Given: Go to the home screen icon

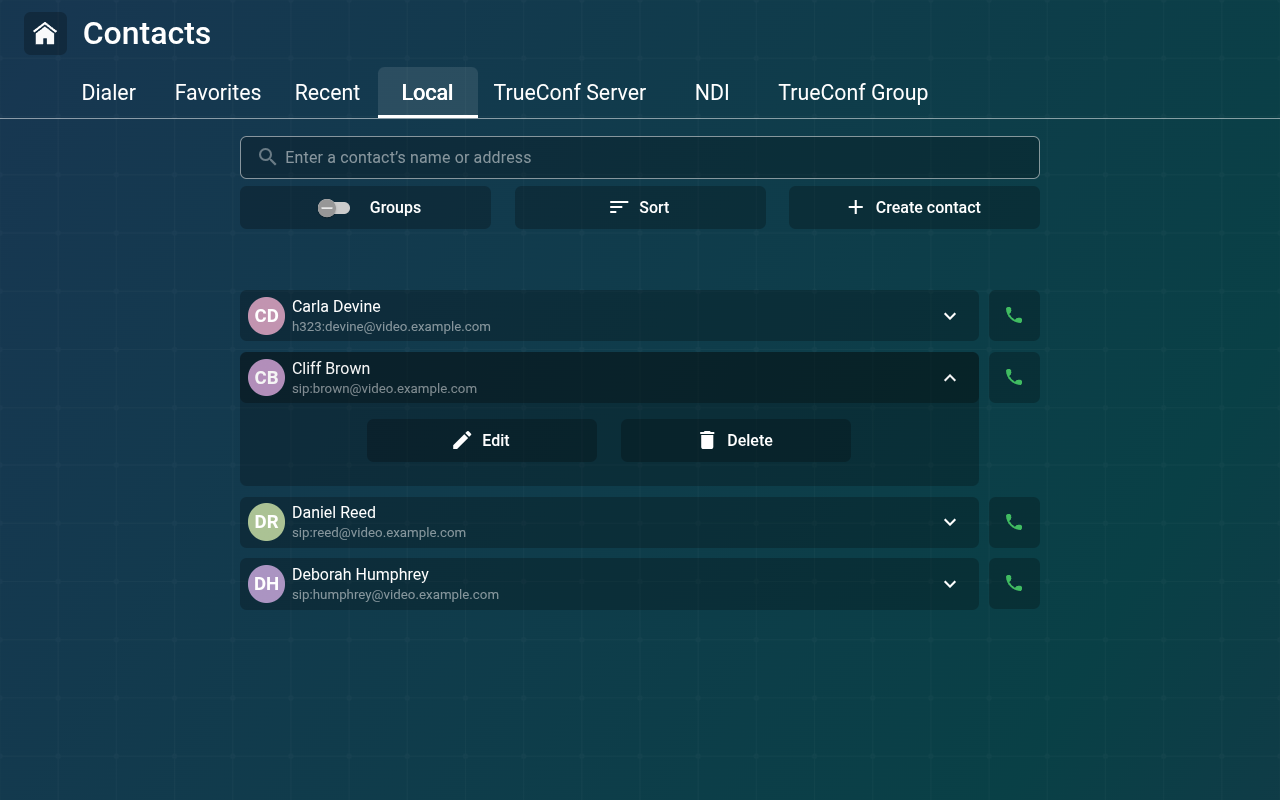Looking at the screenshot, I should pyautogui.click(x=45, y=33).
